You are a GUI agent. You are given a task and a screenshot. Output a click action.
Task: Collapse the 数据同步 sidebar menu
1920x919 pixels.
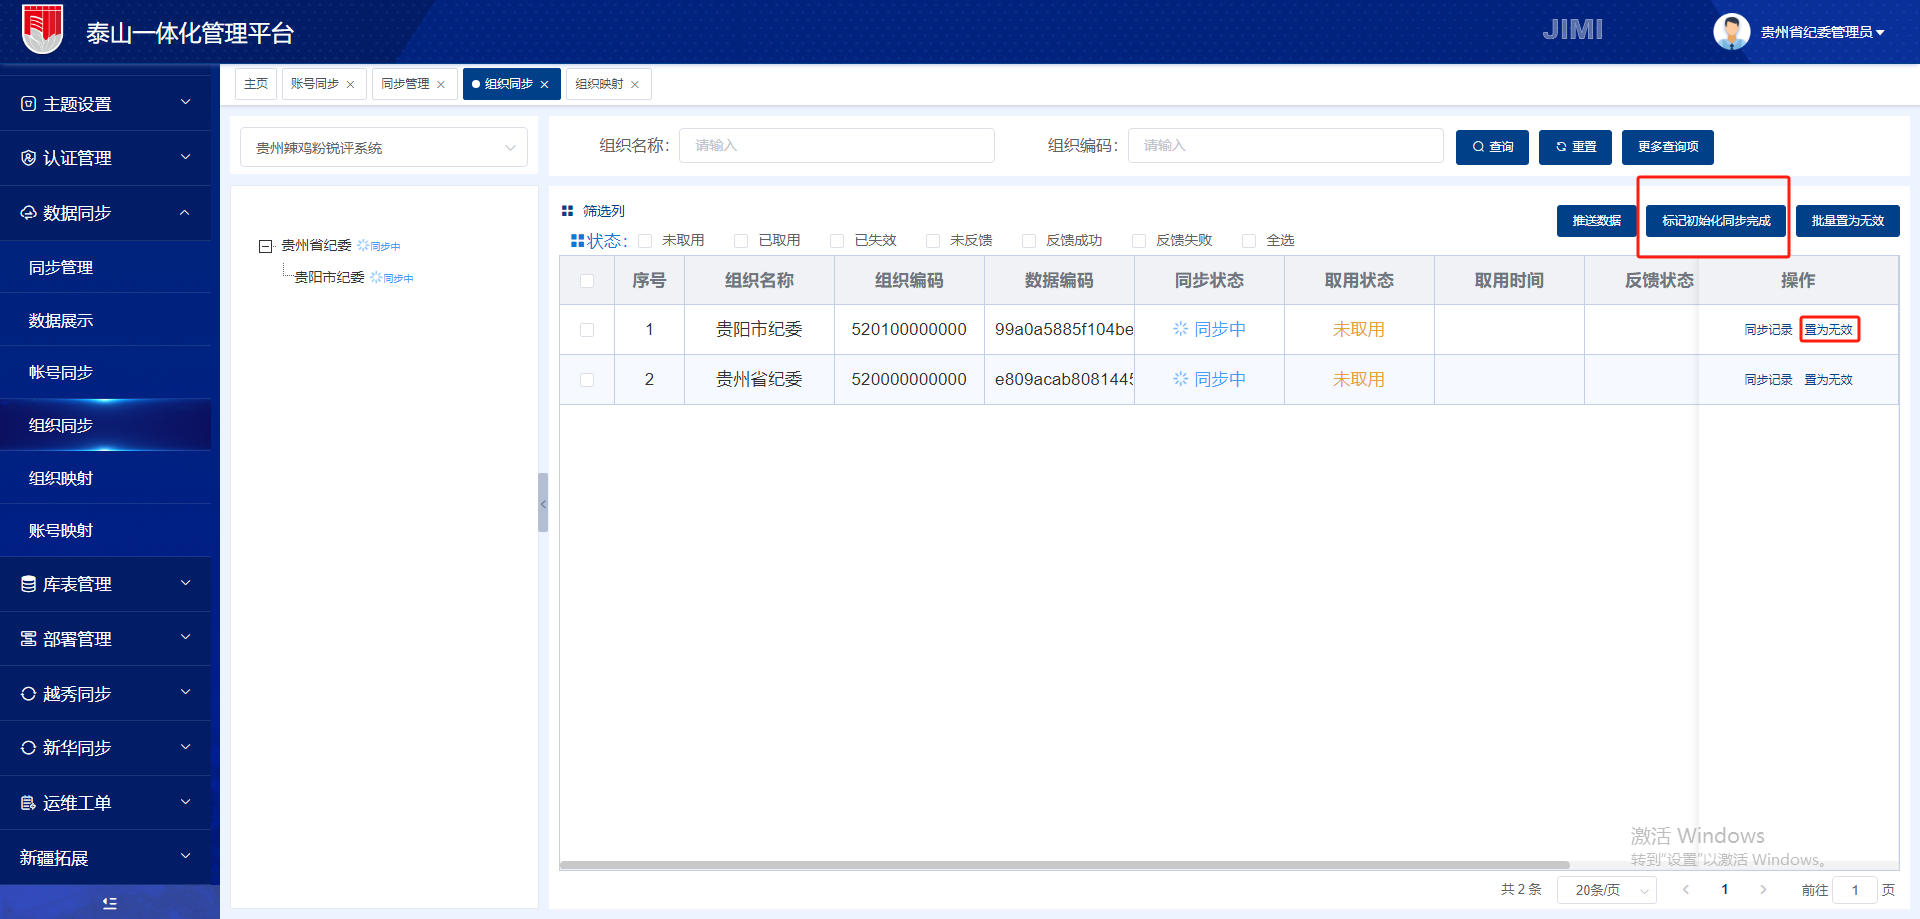pyautogui.click(x=106, y=213)
